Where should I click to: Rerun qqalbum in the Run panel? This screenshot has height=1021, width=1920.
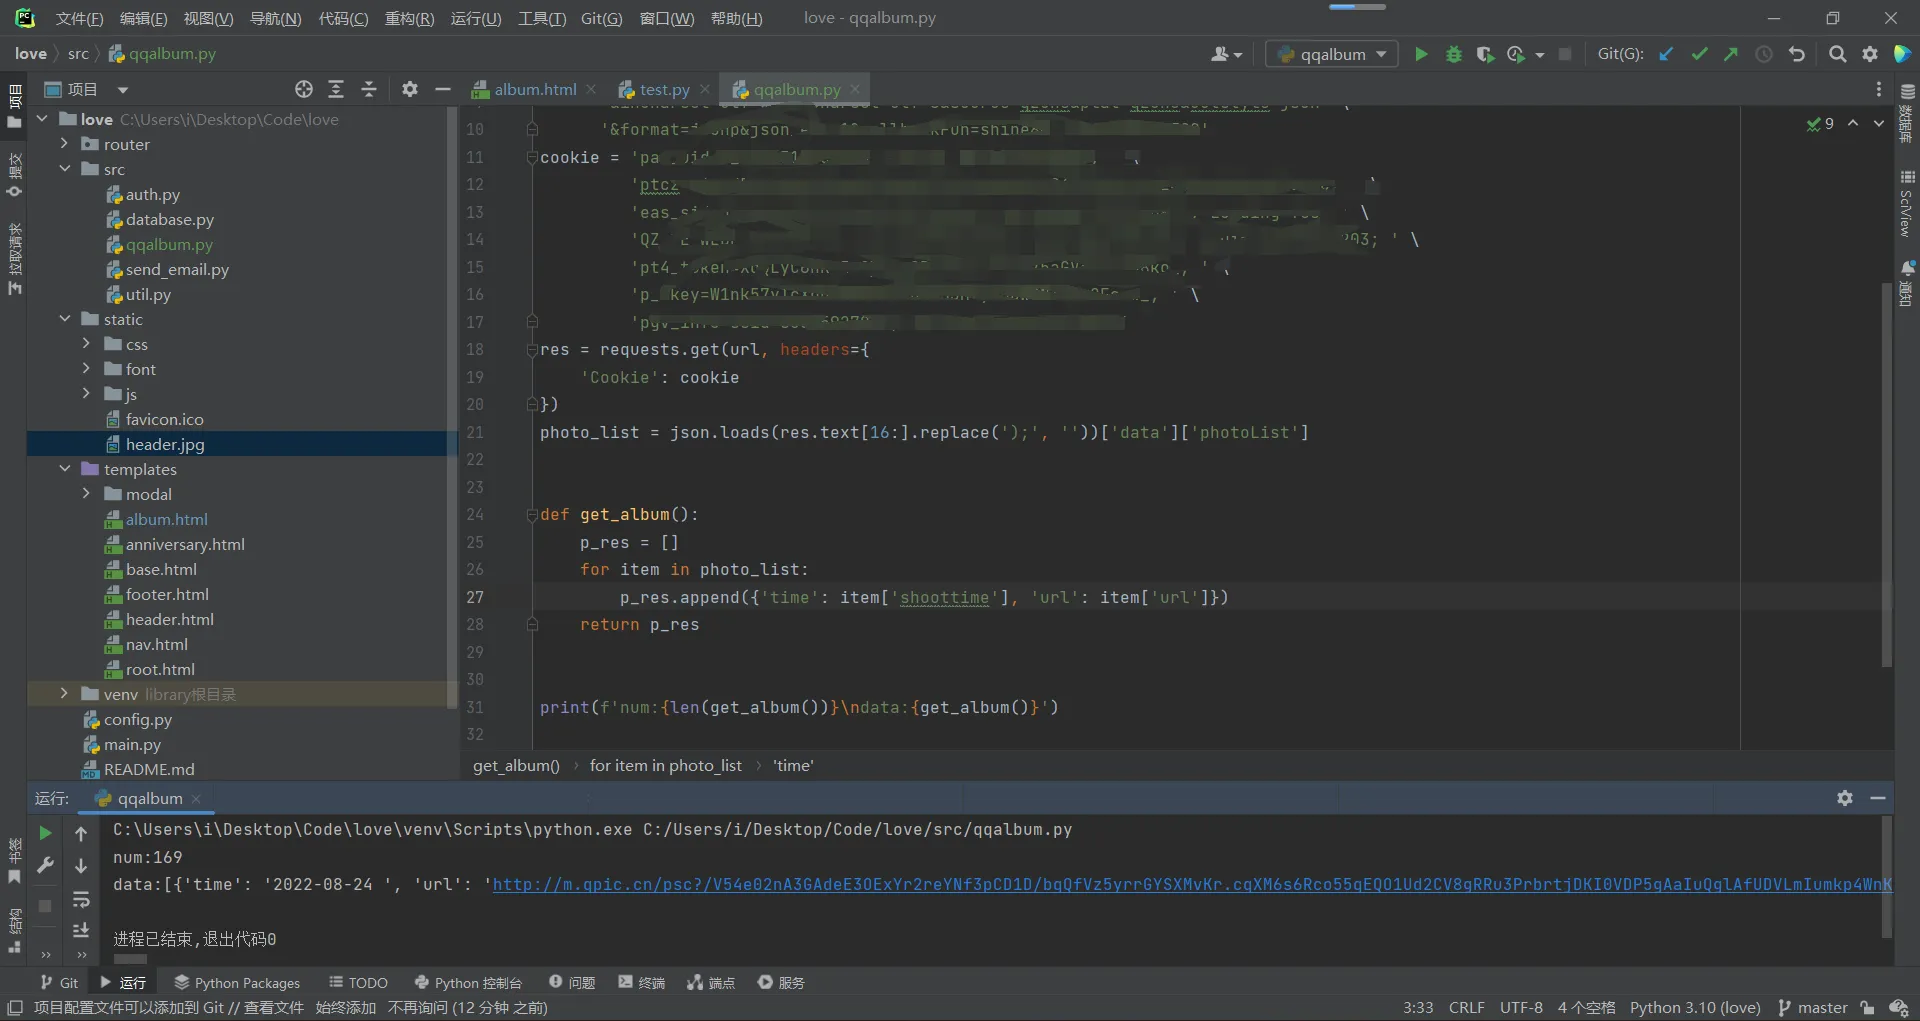[45, 833]
